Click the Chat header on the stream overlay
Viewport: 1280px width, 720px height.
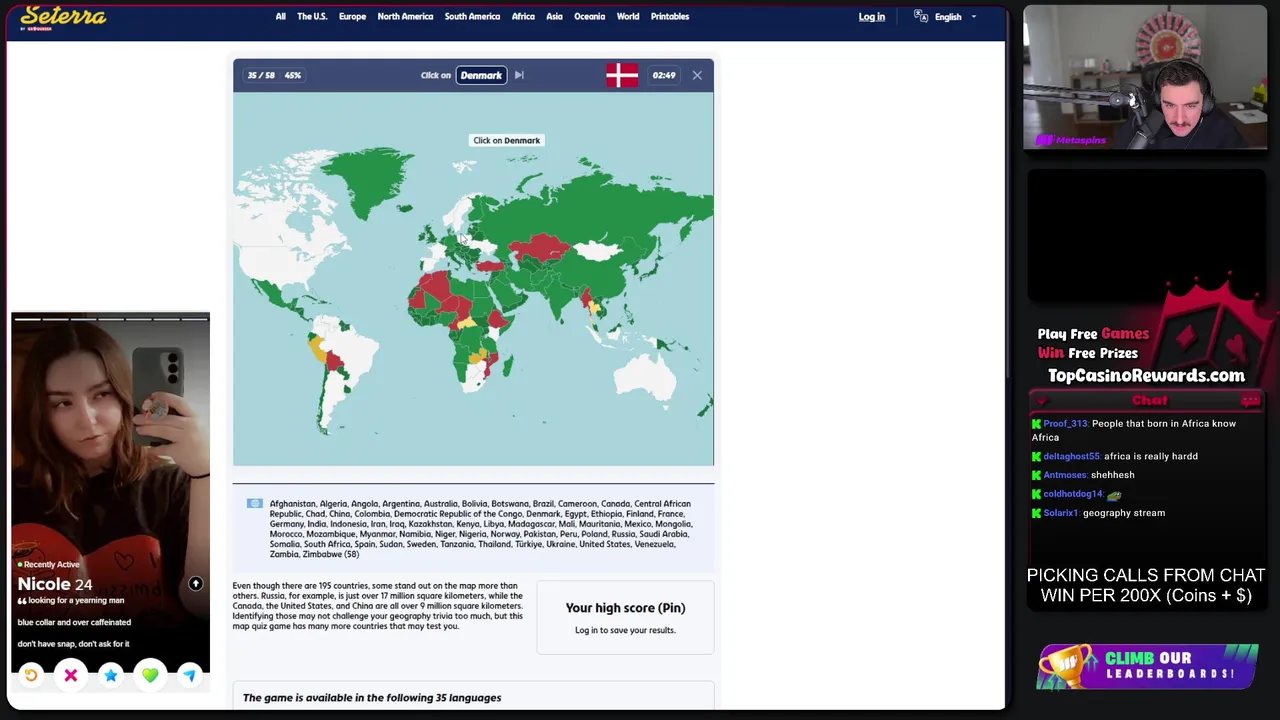[1150, 400]
